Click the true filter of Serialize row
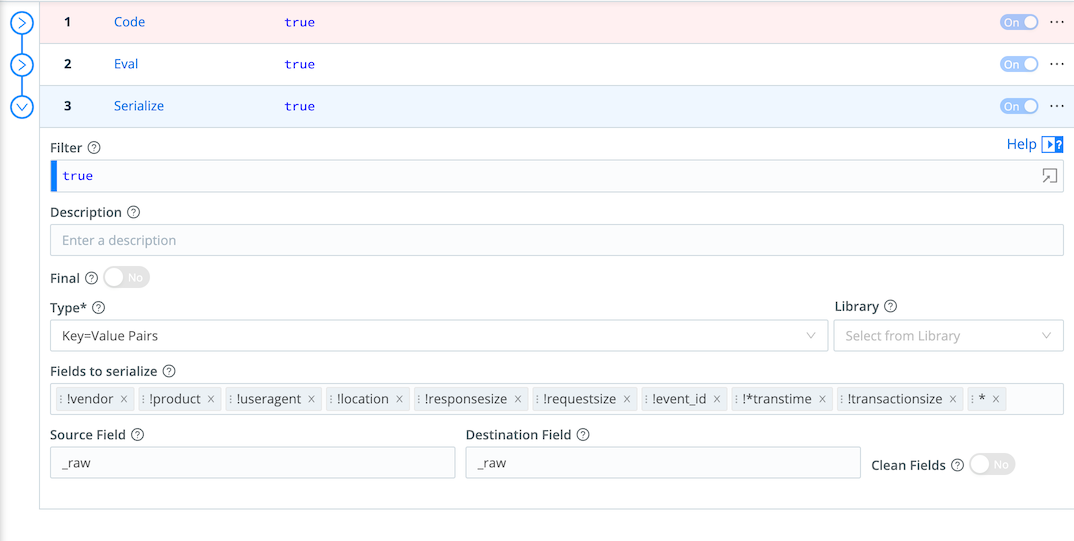1074x541 pixels. click(299, 106)
